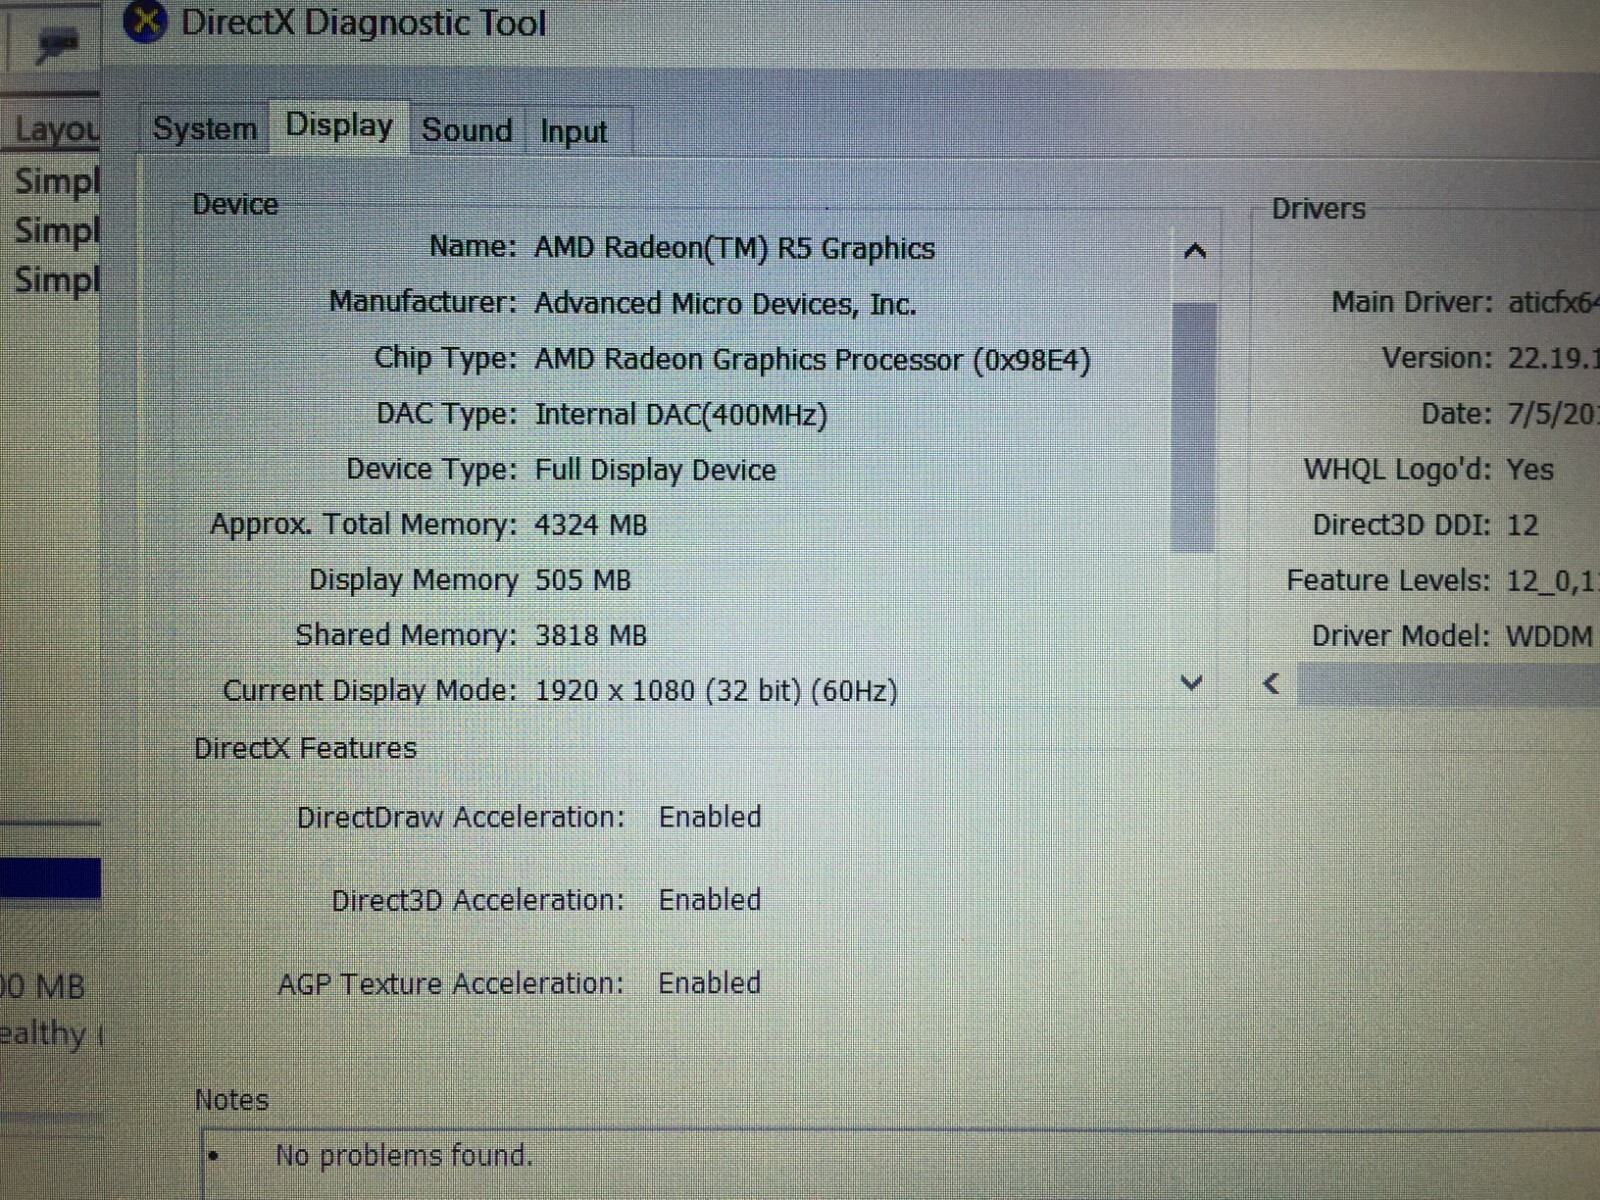Screen dimensions: 1600x1200
Task: Click the dark blue bar in background window
Action: [50, 878]
